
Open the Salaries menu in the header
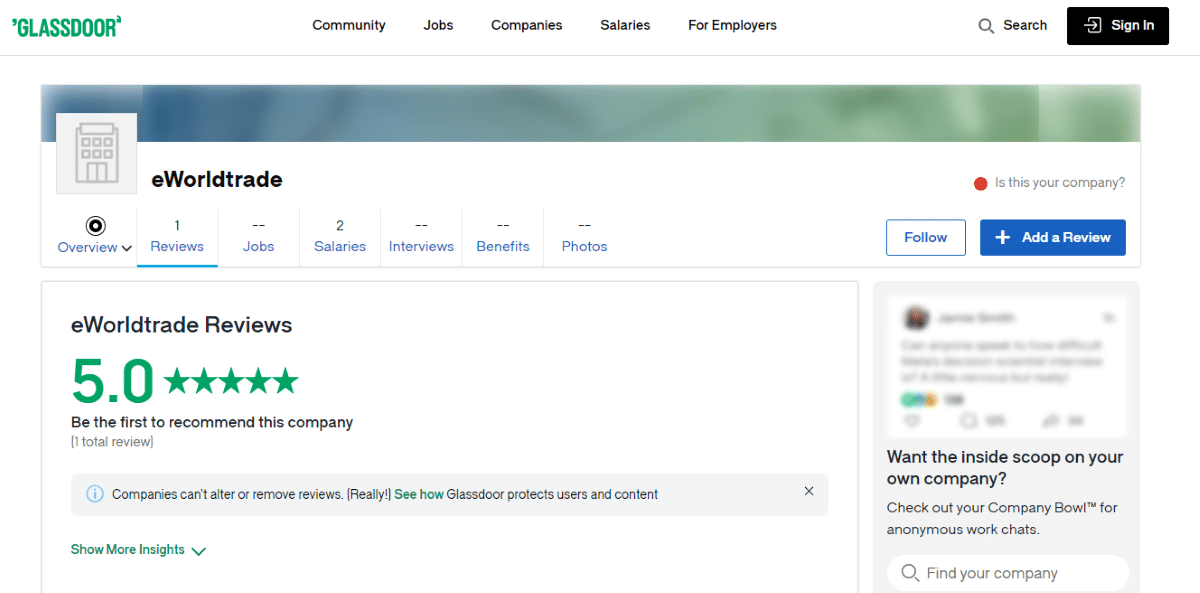[626, 26]
